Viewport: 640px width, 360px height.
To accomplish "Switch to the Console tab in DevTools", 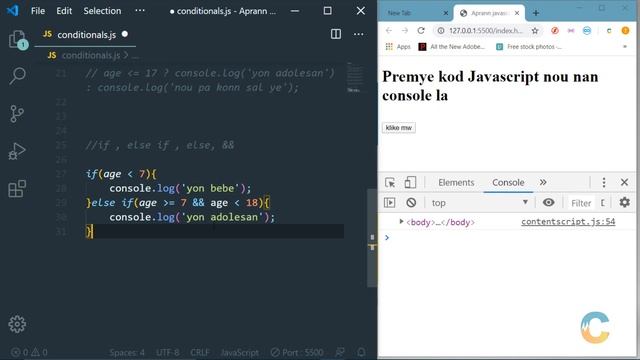I will [508, 182].
